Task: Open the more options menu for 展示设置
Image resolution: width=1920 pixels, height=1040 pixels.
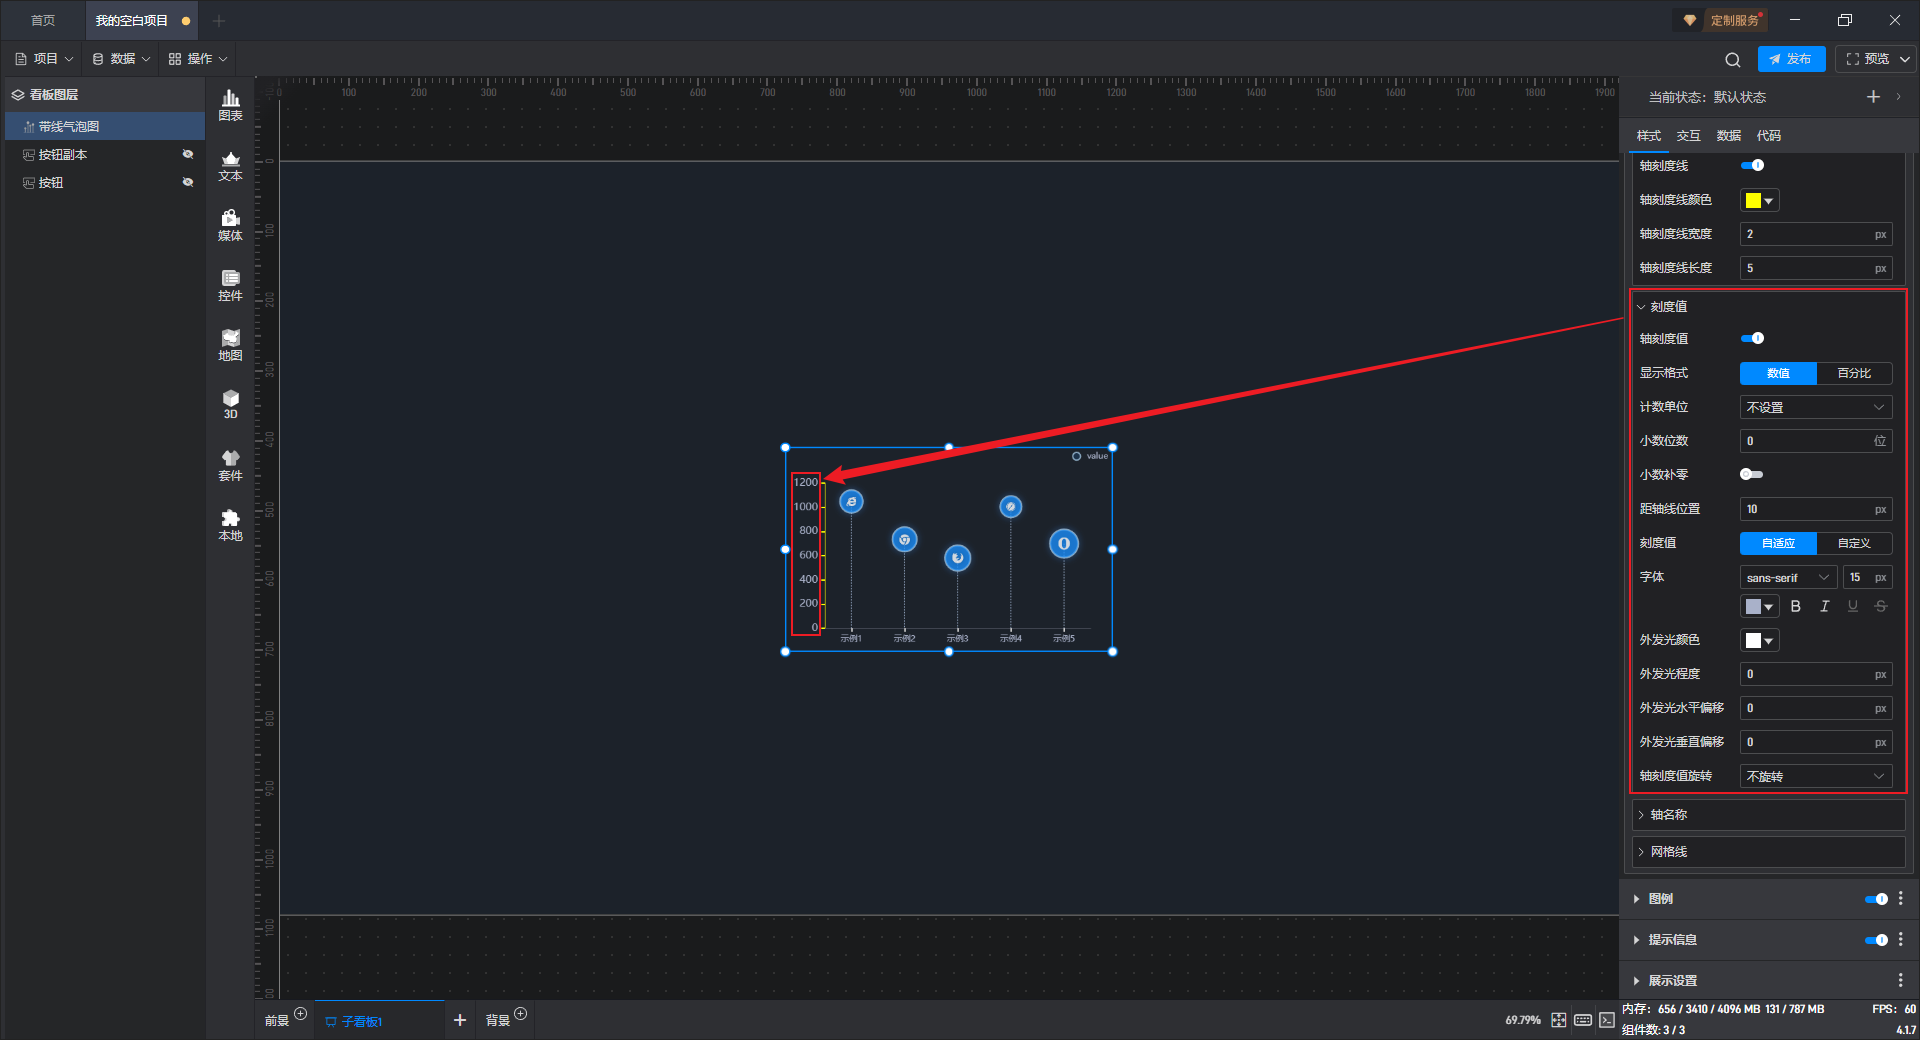Action: tap(1901, 981)
